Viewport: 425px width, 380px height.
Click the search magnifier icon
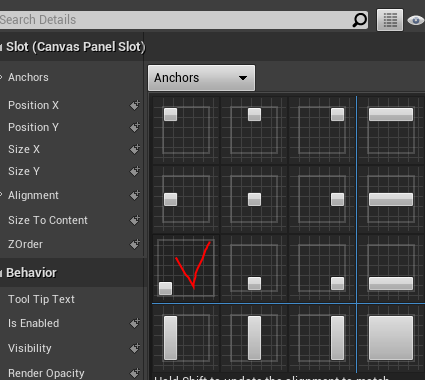(x=359, y=20)
